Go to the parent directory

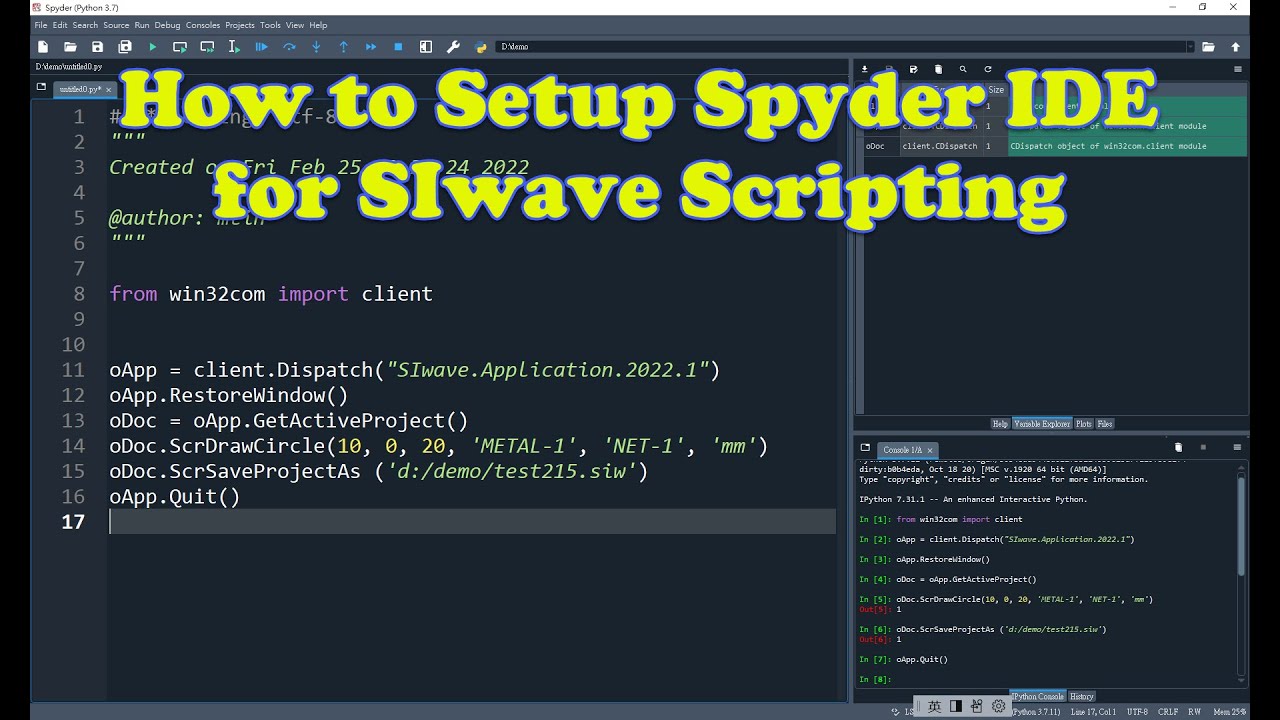click(x=1235, y=47)
